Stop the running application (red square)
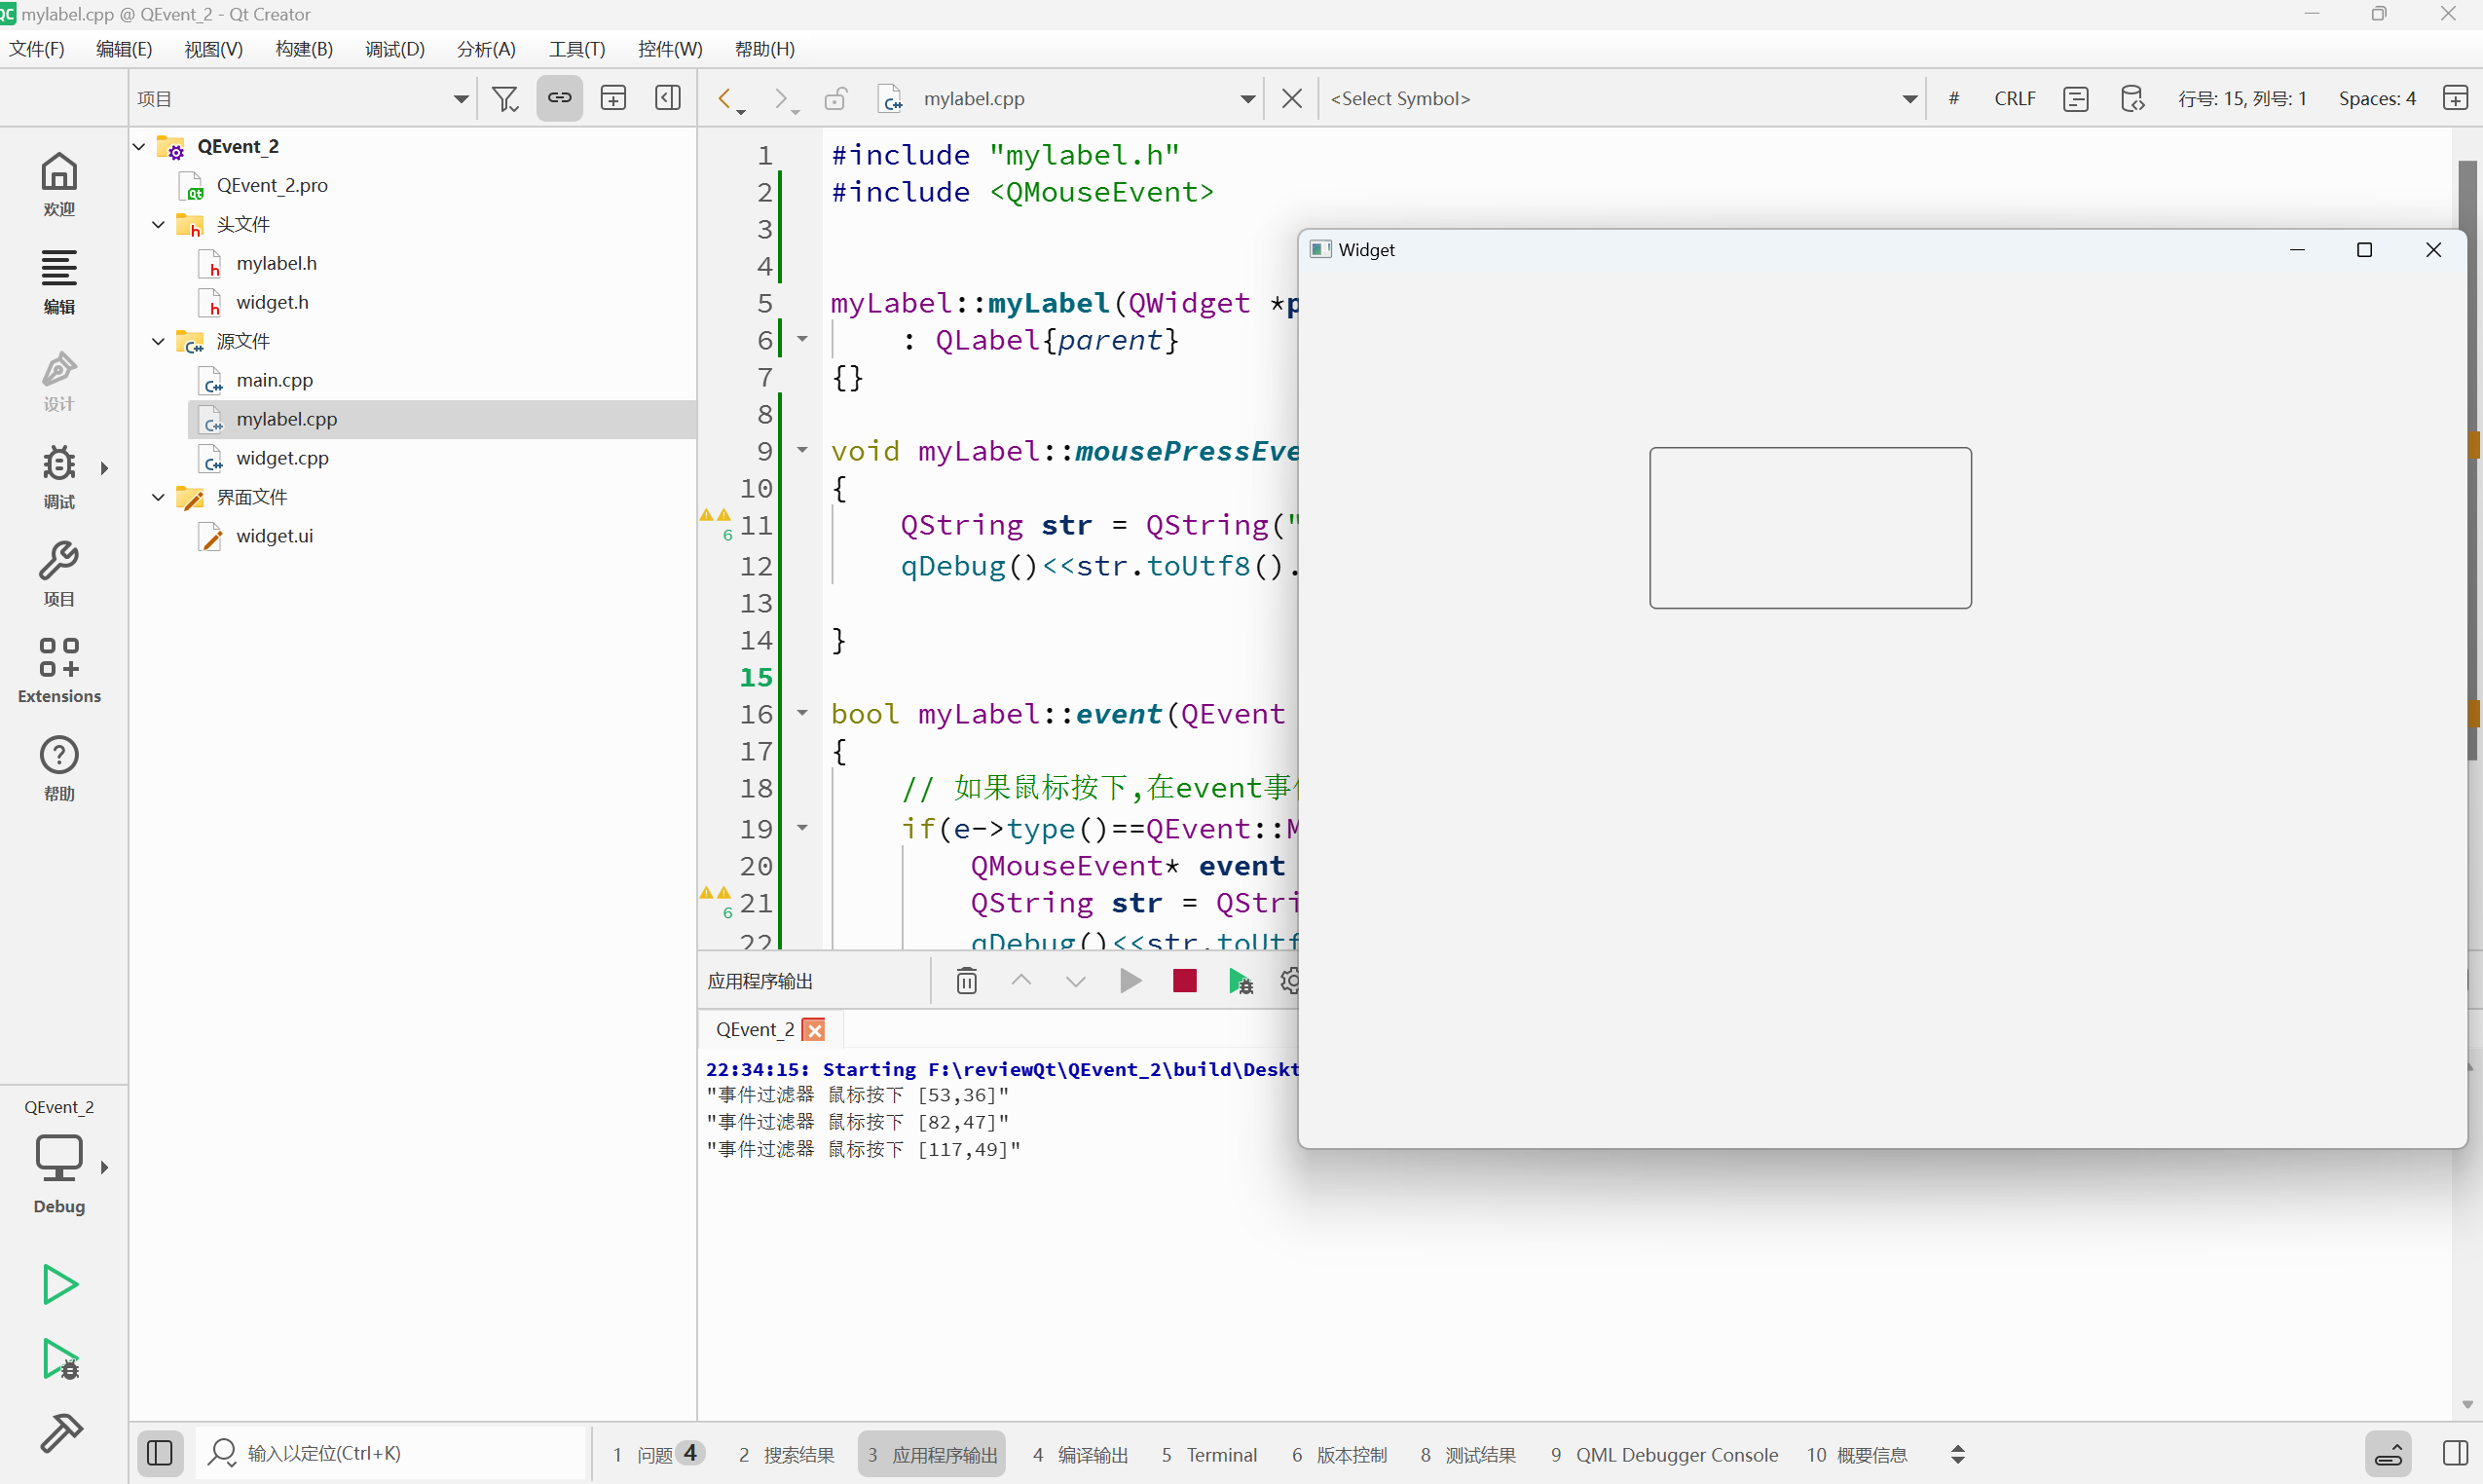This screenshot has width=2483, height=1484. [x=1184, y=981]
